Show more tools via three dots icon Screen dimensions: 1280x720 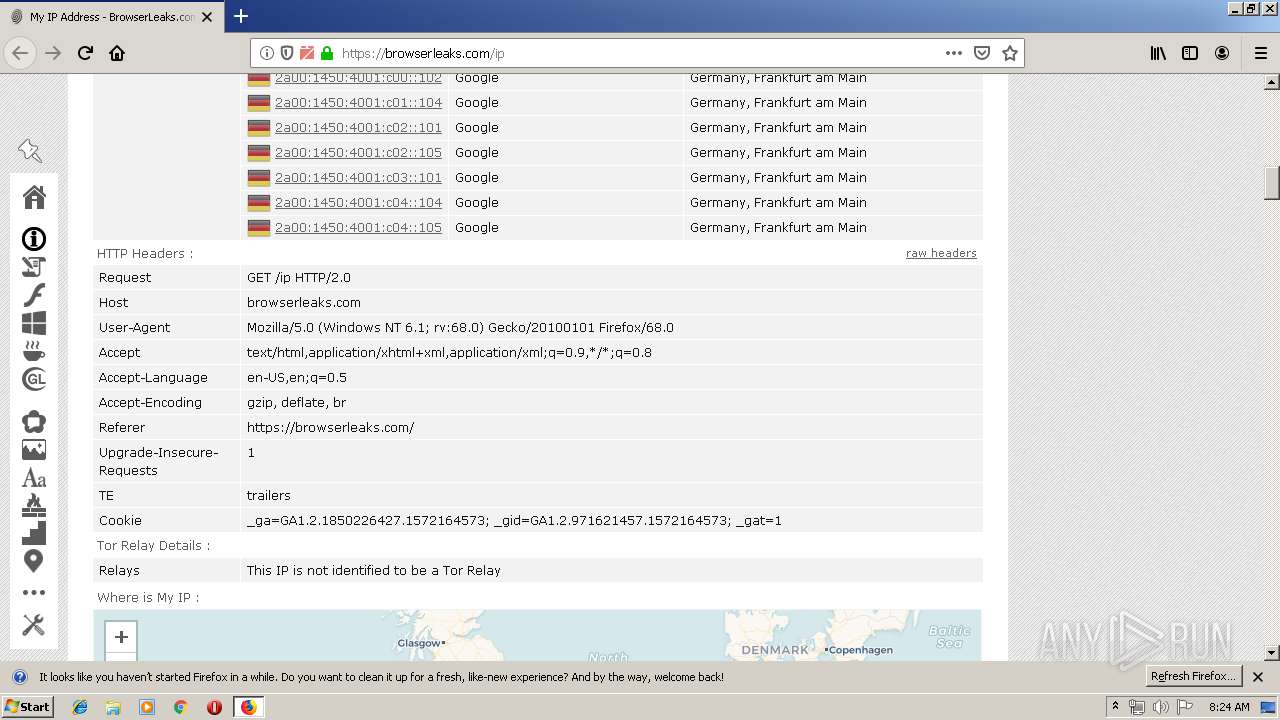click(34, 593)
